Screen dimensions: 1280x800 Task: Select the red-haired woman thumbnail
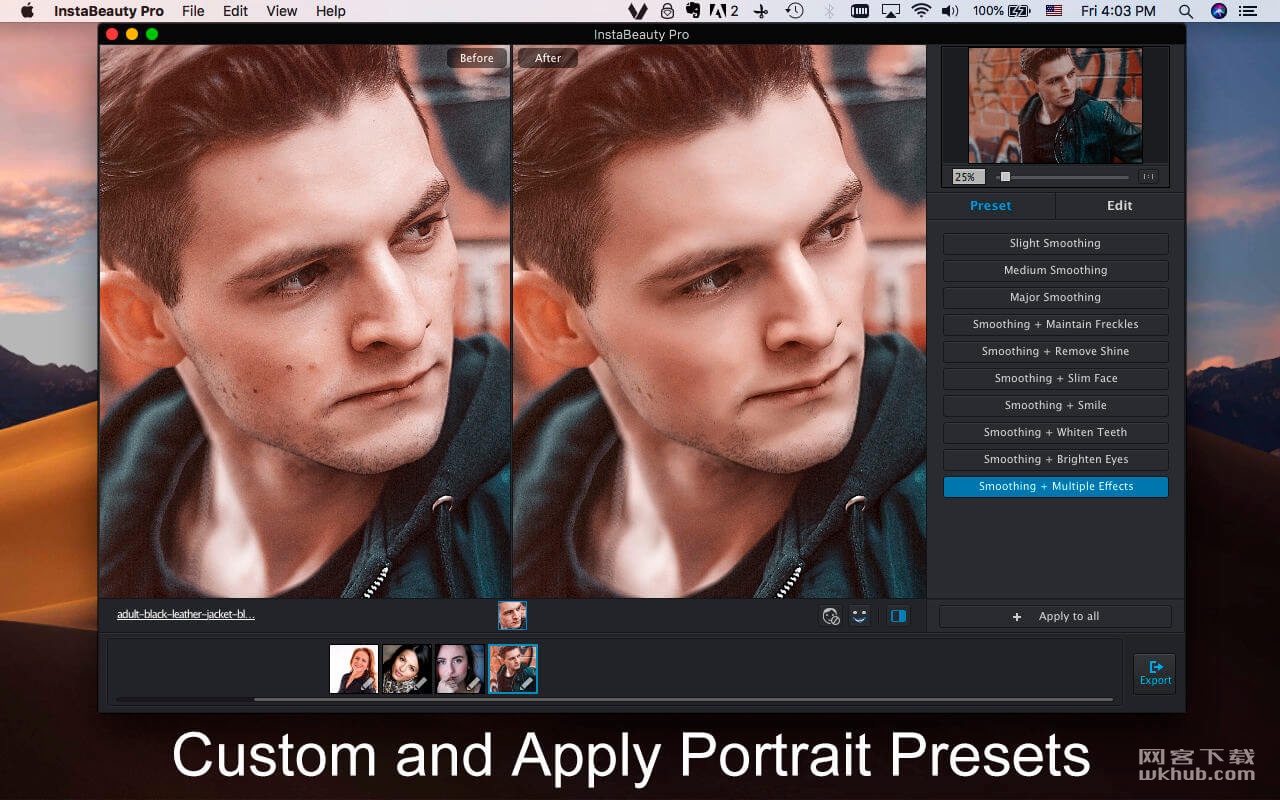pyautogui.click(x=354, y=669)
